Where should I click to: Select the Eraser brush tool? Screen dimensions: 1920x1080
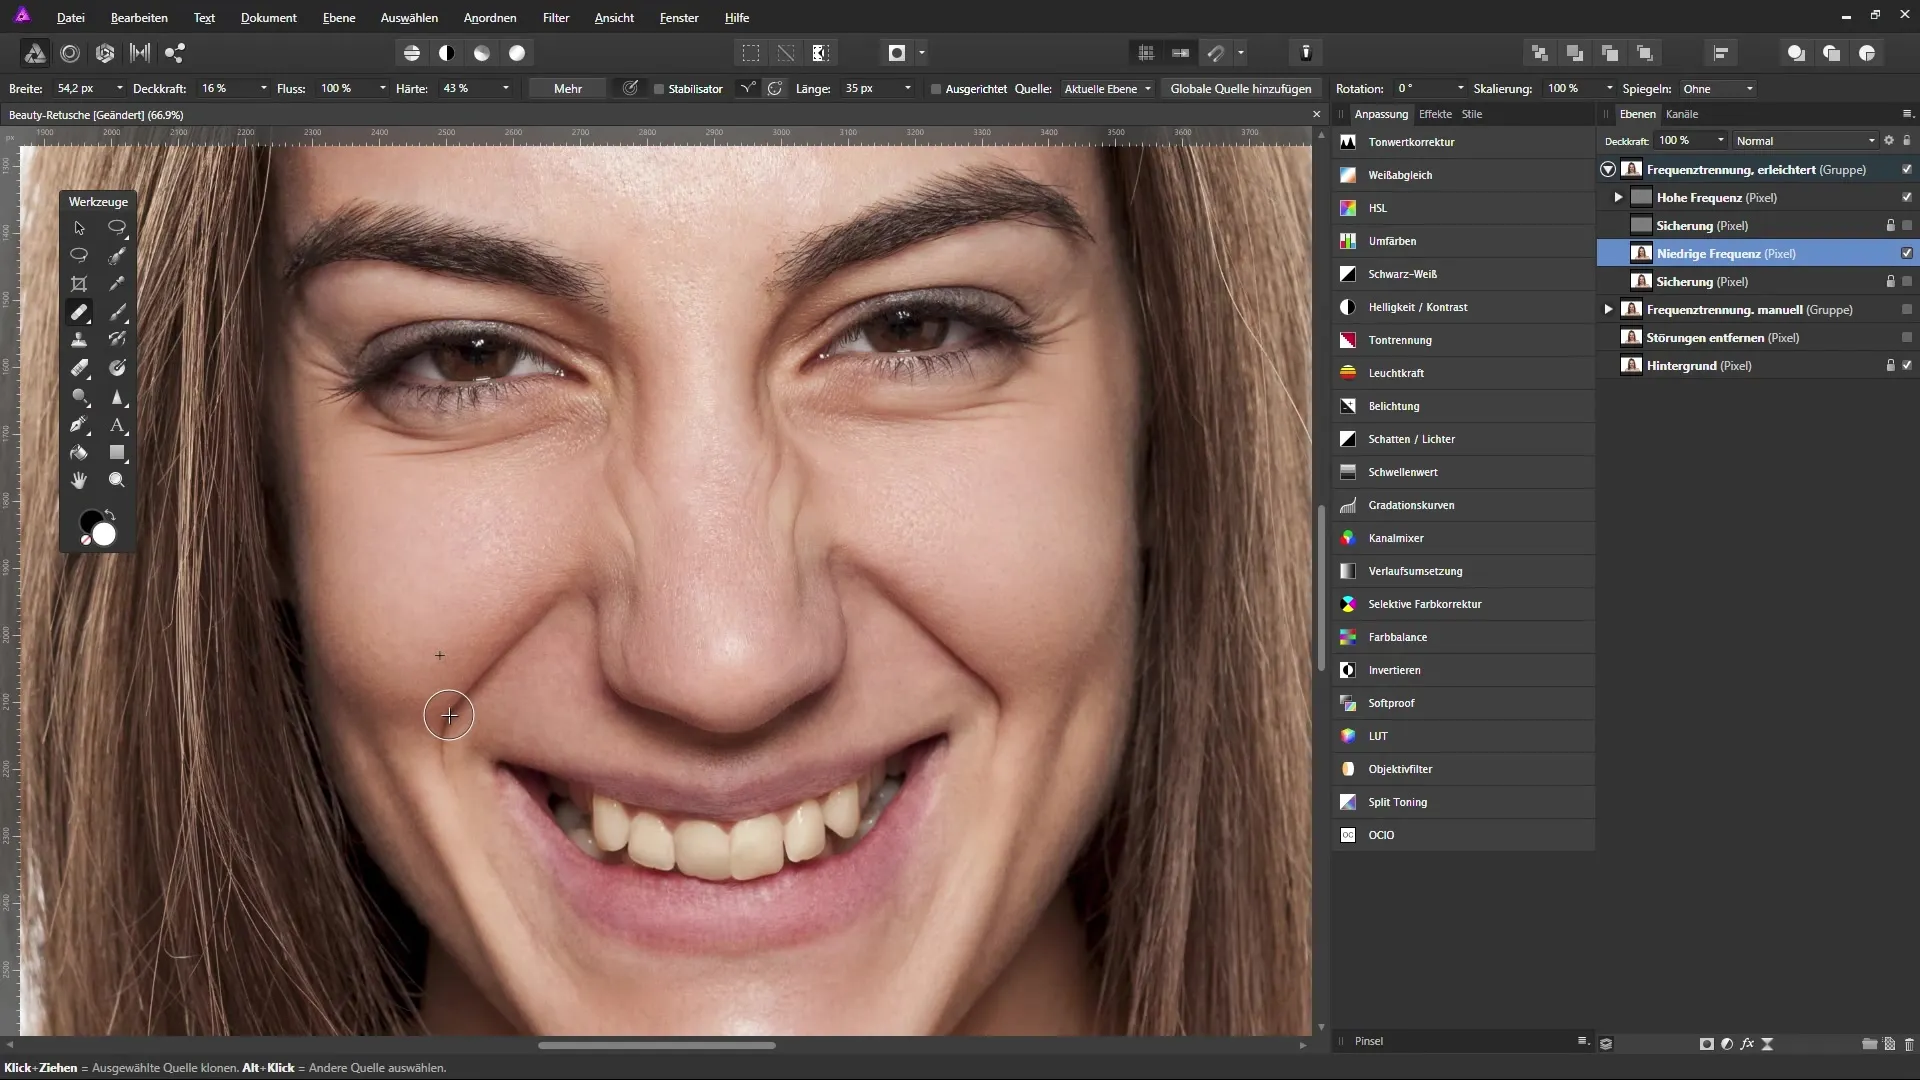(79, 368)
